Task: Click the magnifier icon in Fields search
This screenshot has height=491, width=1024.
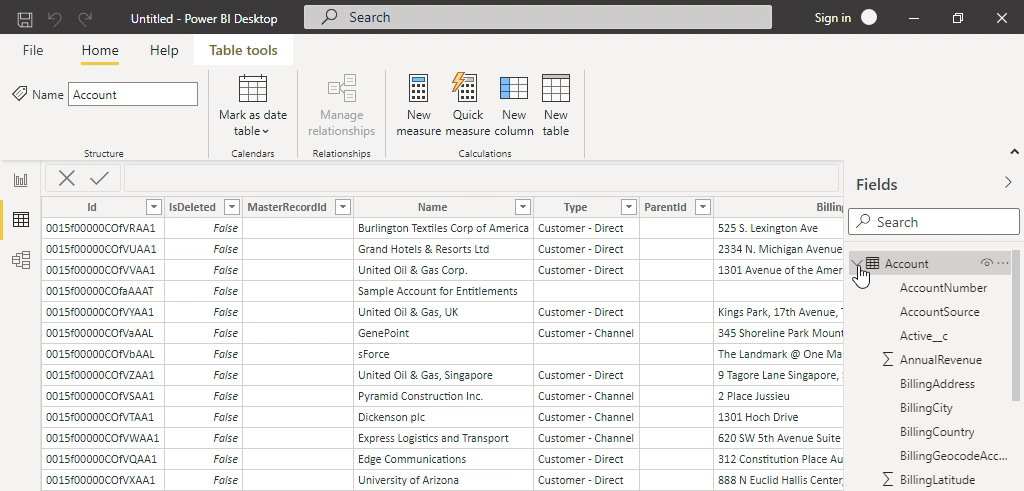Action: click(x=863, y=221)
